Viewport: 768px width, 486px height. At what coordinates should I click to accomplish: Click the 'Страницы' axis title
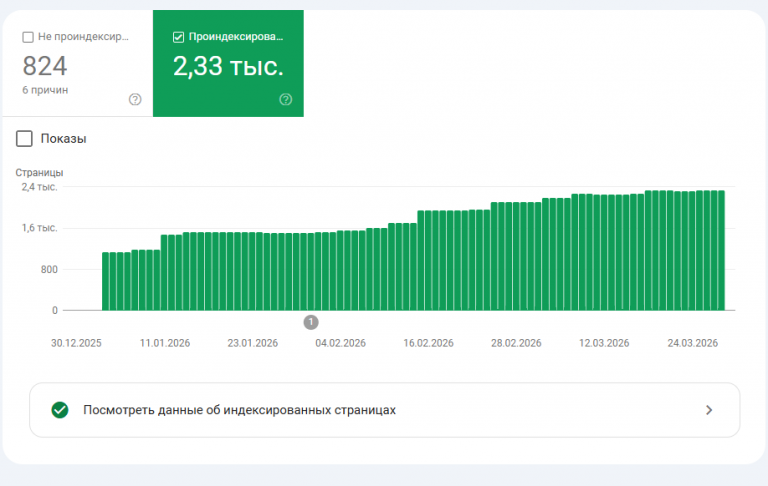39,172
